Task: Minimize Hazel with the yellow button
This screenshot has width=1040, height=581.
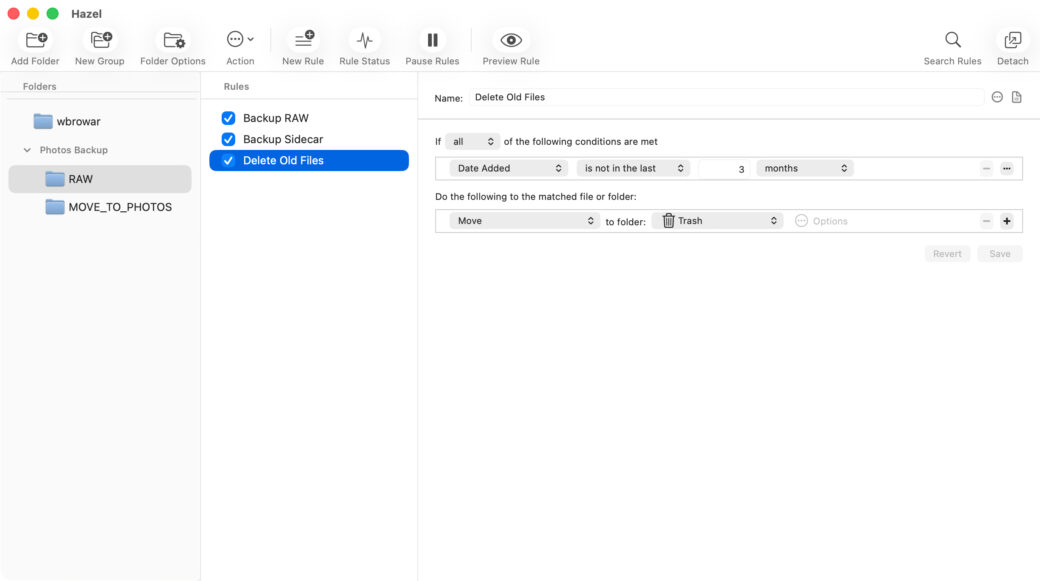Action: 32,13
